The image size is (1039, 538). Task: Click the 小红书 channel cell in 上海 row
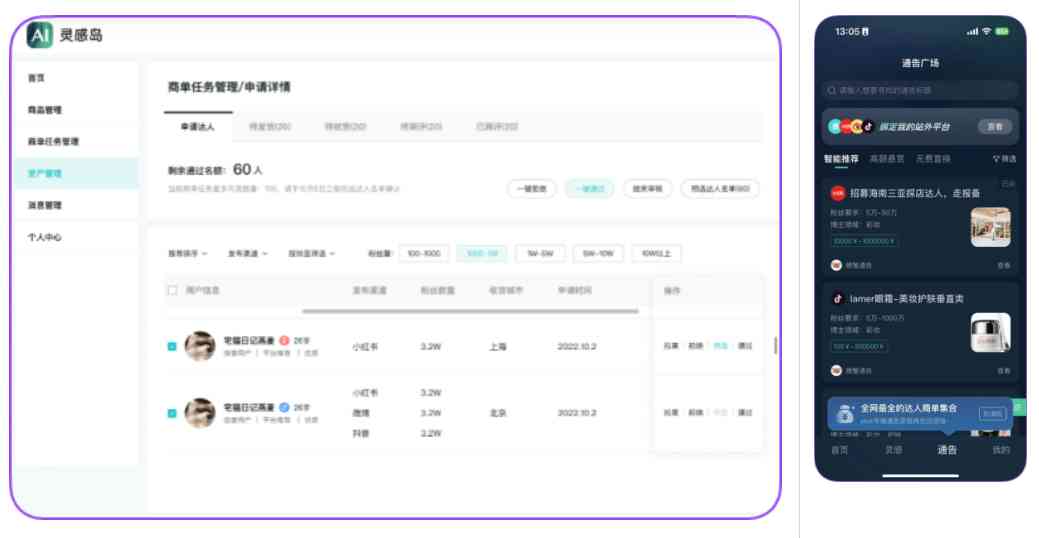[365, 347]
